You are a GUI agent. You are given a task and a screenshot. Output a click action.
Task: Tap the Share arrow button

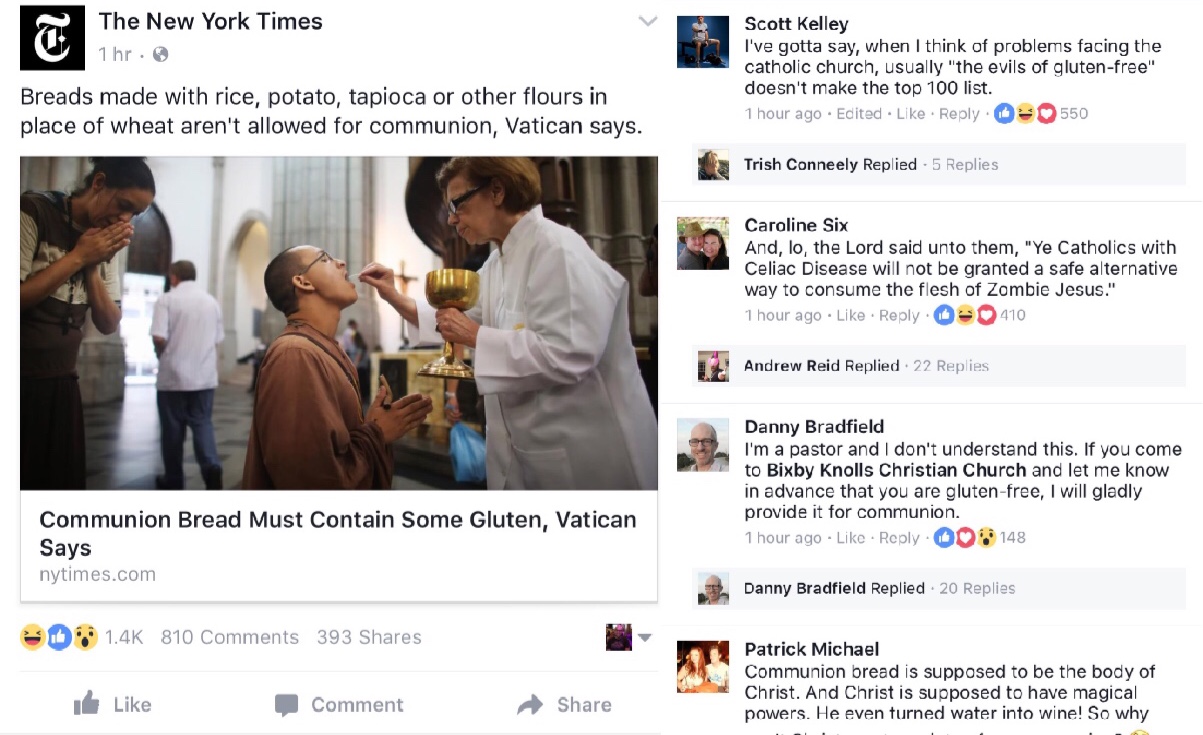click(x=564, y=705)
